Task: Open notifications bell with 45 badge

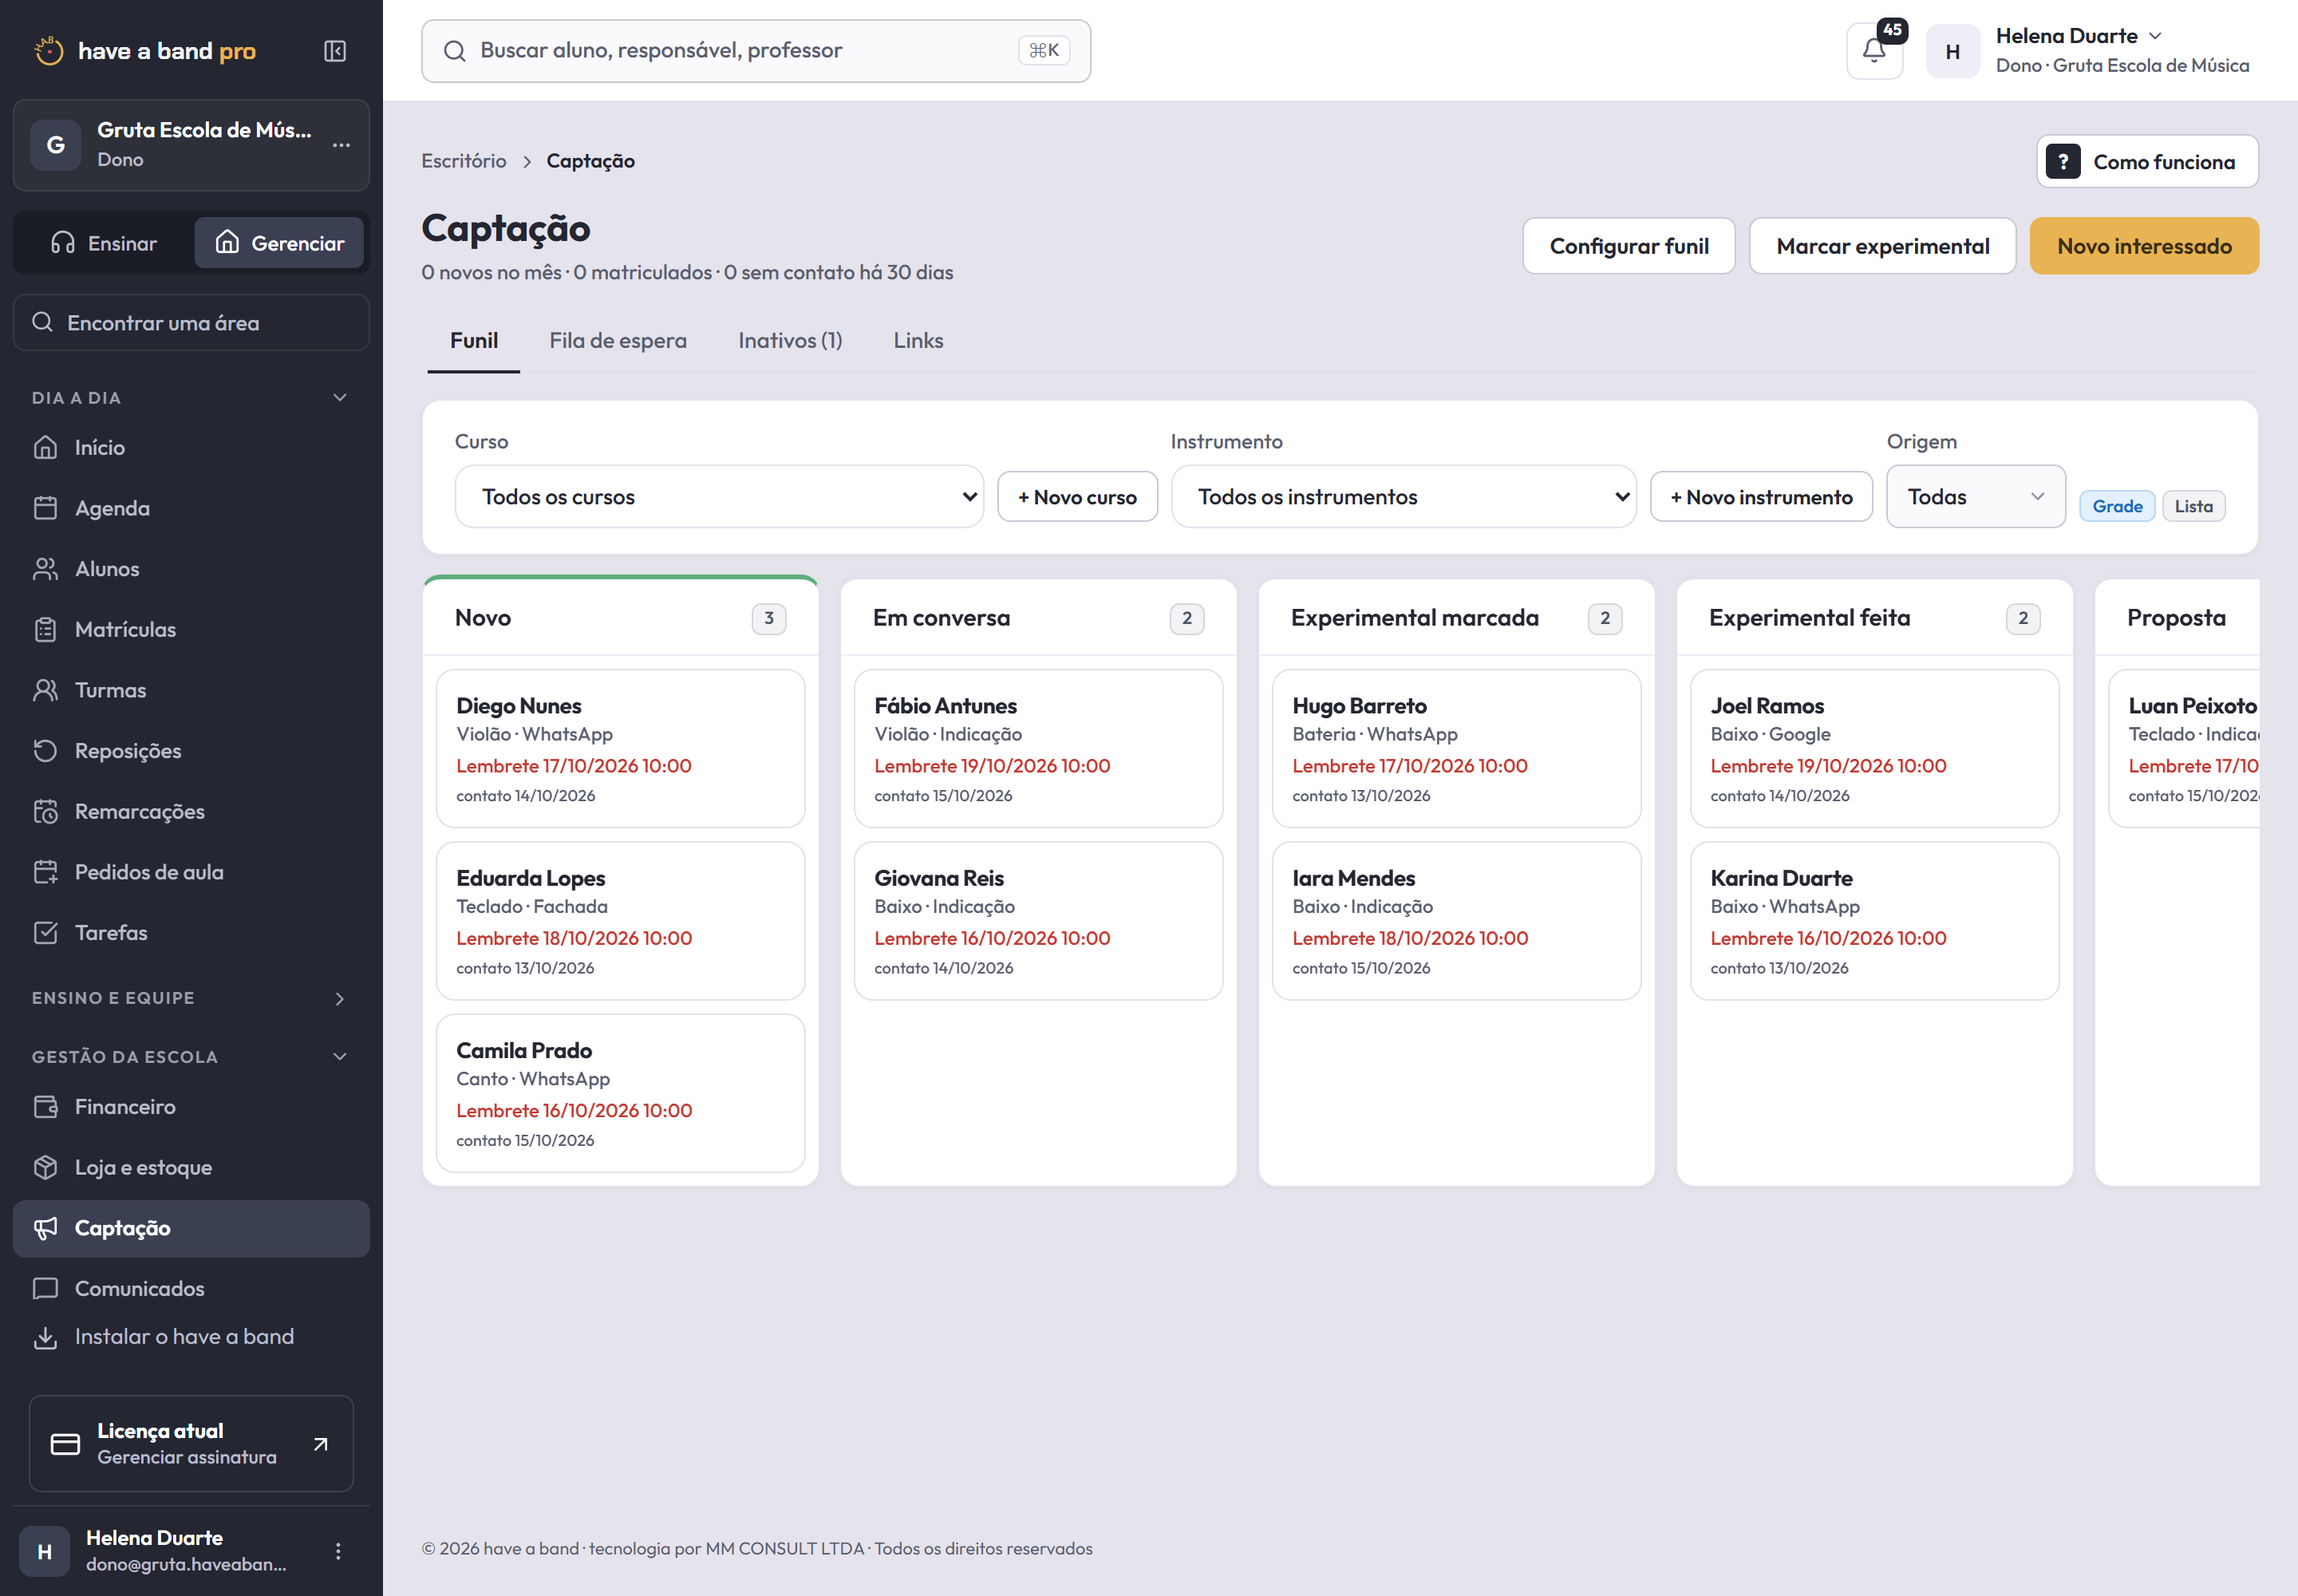Action: pos(1875,51)
